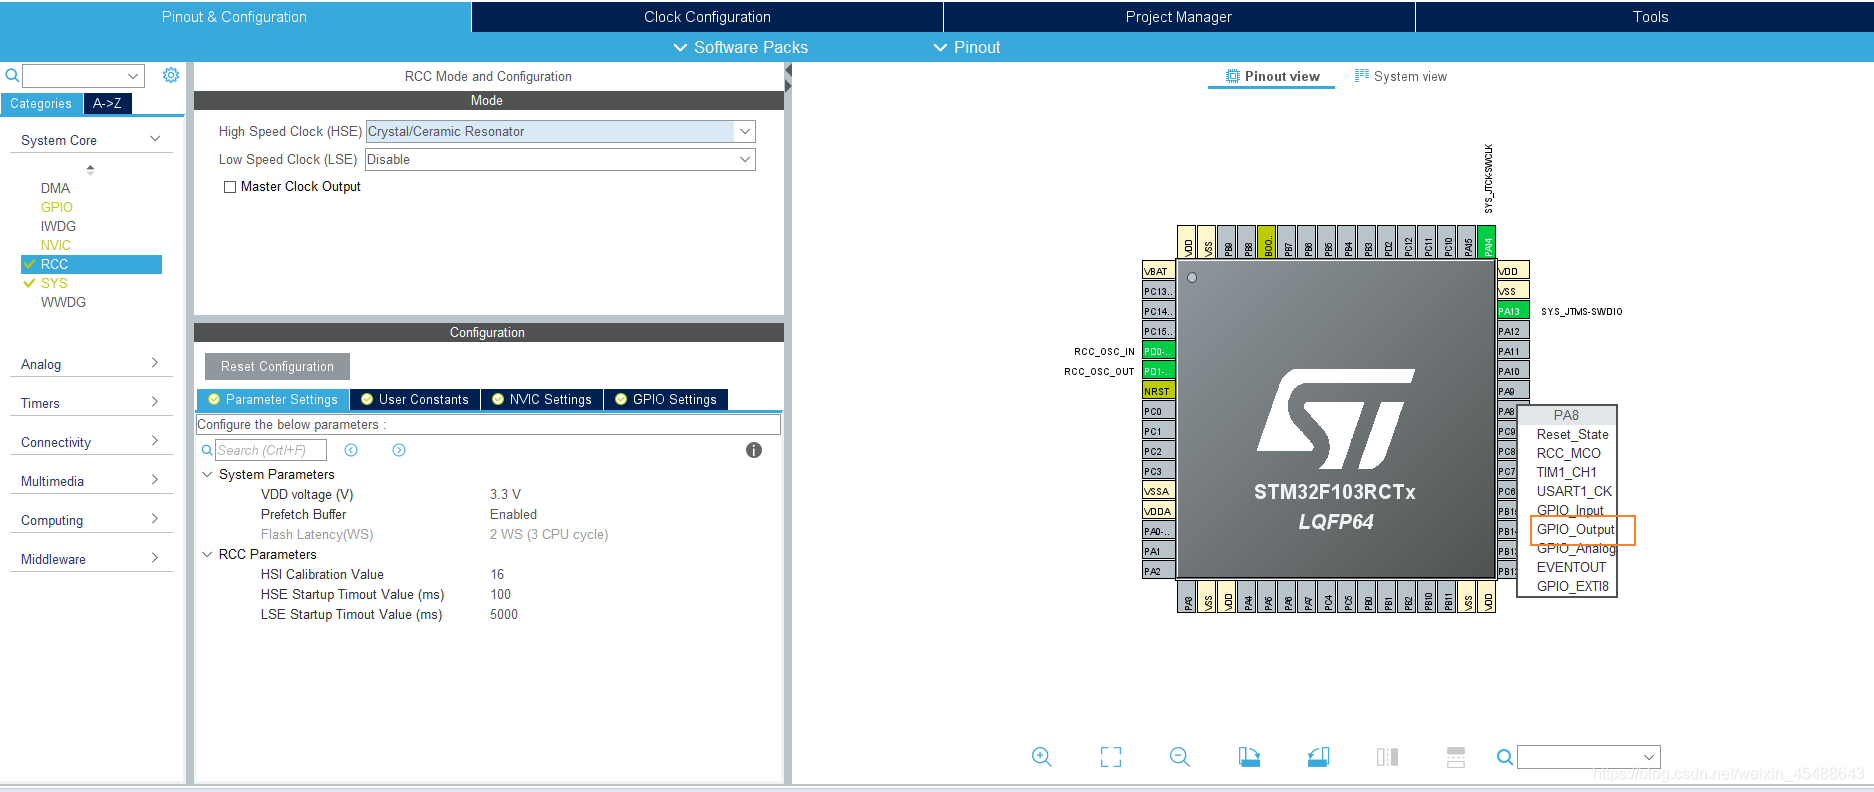Viewport: 1874px width, 792px height.
Task: Expand the Analog category
Action: click(155, 363)
